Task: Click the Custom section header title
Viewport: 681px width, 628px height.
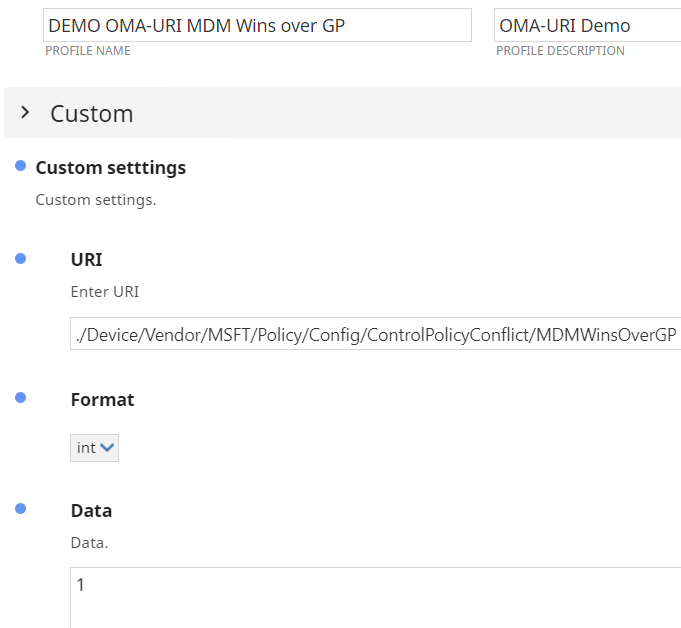Action: point(92,114)
